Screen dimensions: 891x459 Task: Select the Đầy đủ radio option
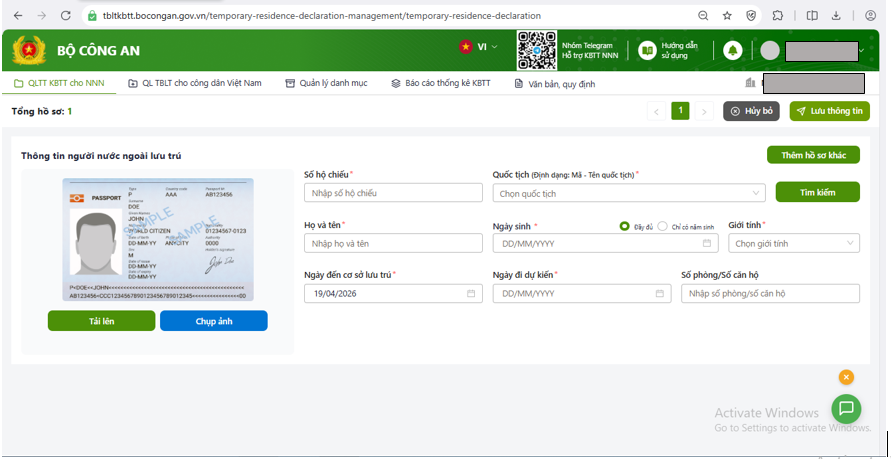pyautogui.click(x=625, y=227)
